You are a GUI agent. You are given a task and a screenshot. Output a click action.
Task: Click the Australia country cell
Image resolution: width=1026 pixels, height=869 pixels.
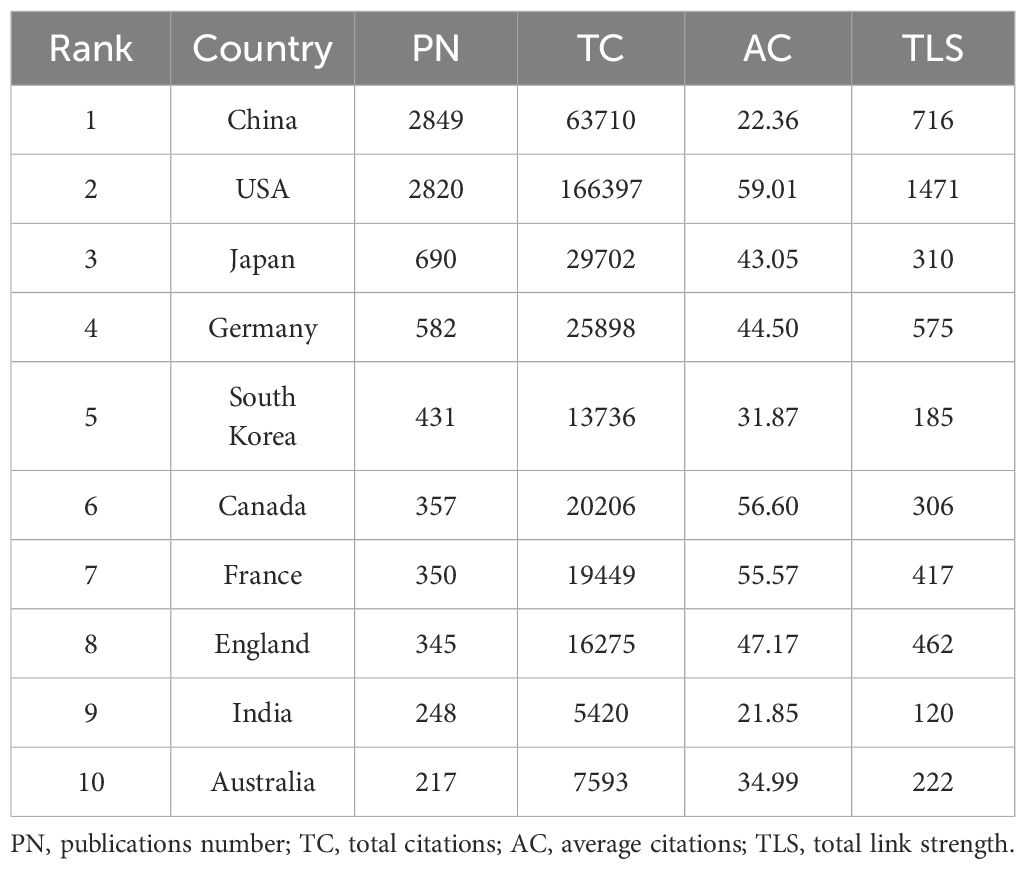tap(262, 782)
